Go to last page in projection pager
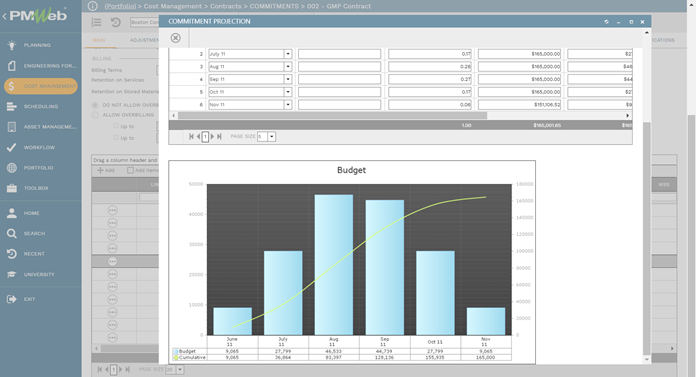 click(219, 137)
